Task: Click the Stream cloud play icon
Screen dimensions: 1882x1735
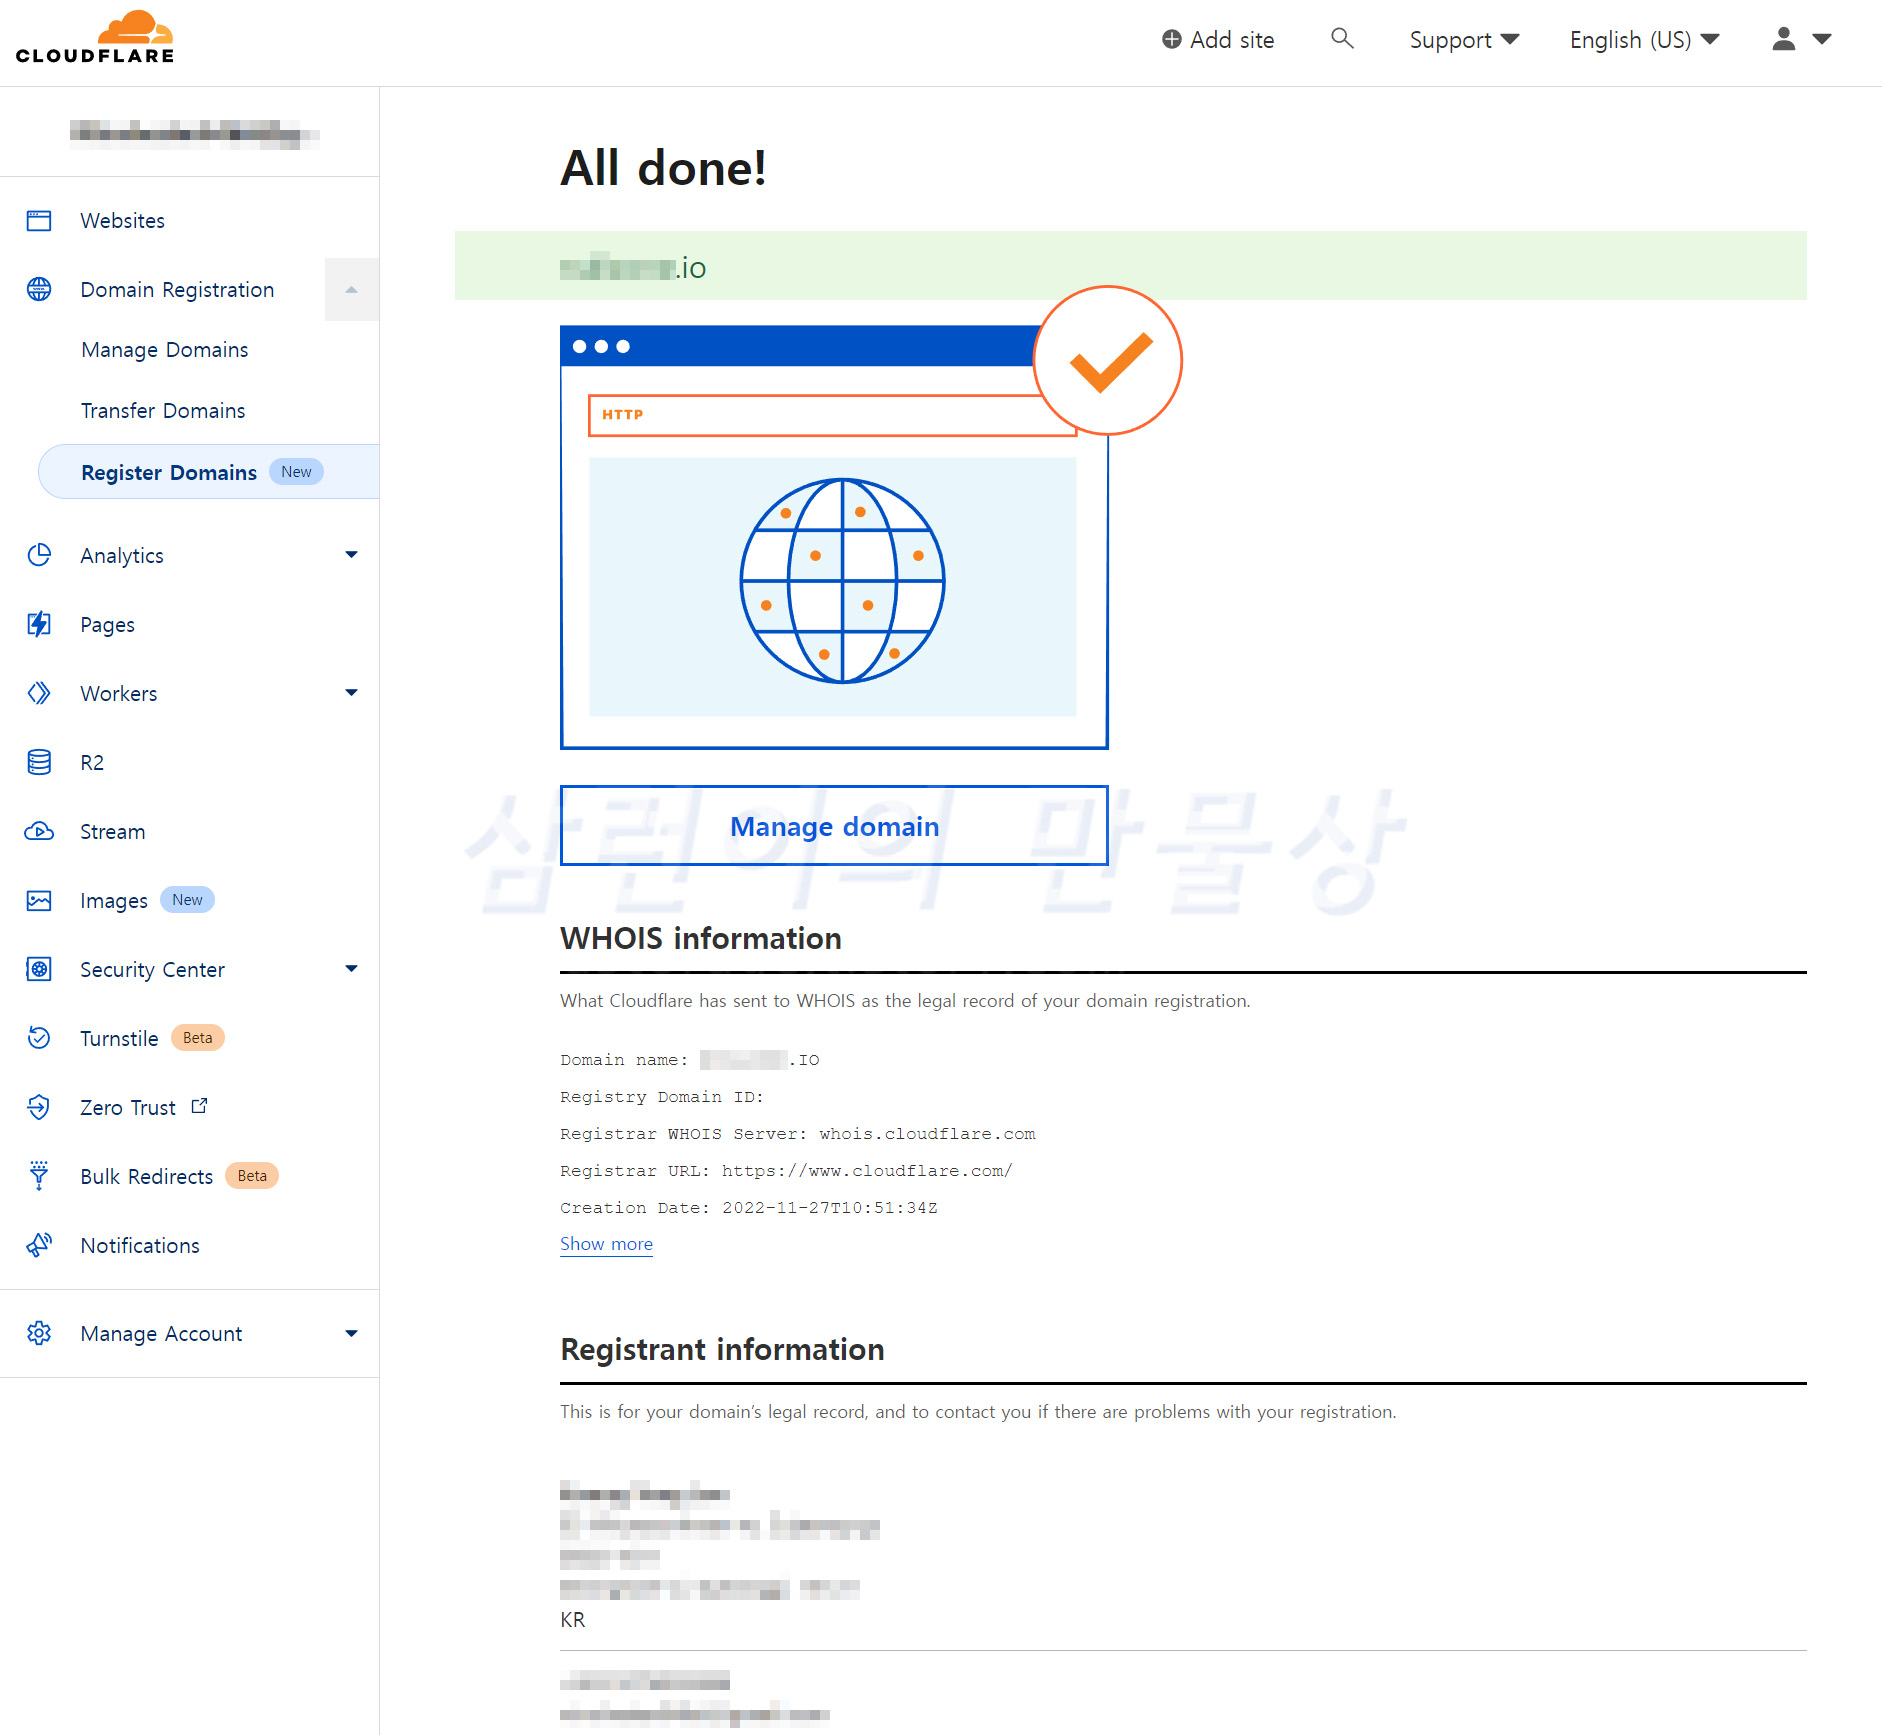Action: click(x=39, y=831)
